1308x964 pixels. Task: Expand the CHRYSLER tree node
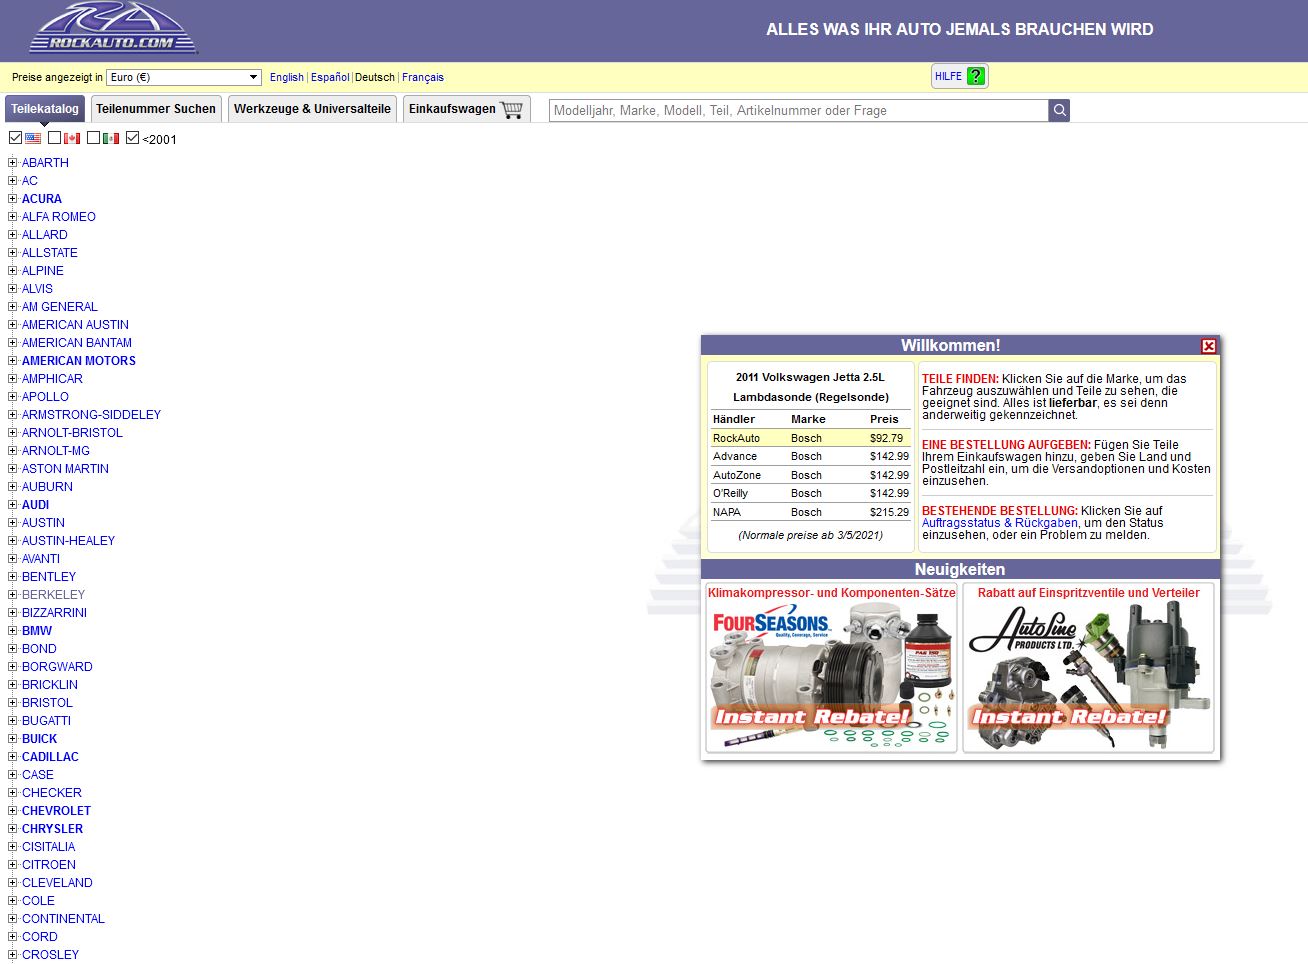point(13,828)
